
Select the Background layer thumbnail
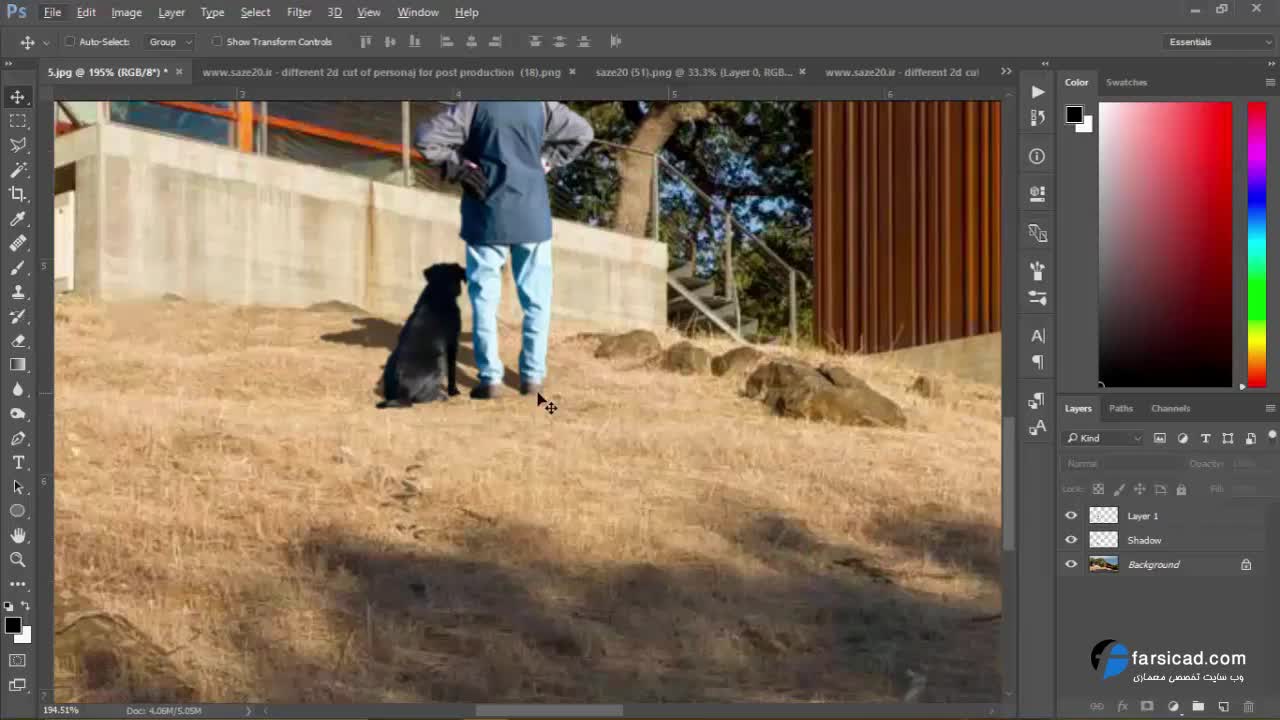pos(1103,565)
